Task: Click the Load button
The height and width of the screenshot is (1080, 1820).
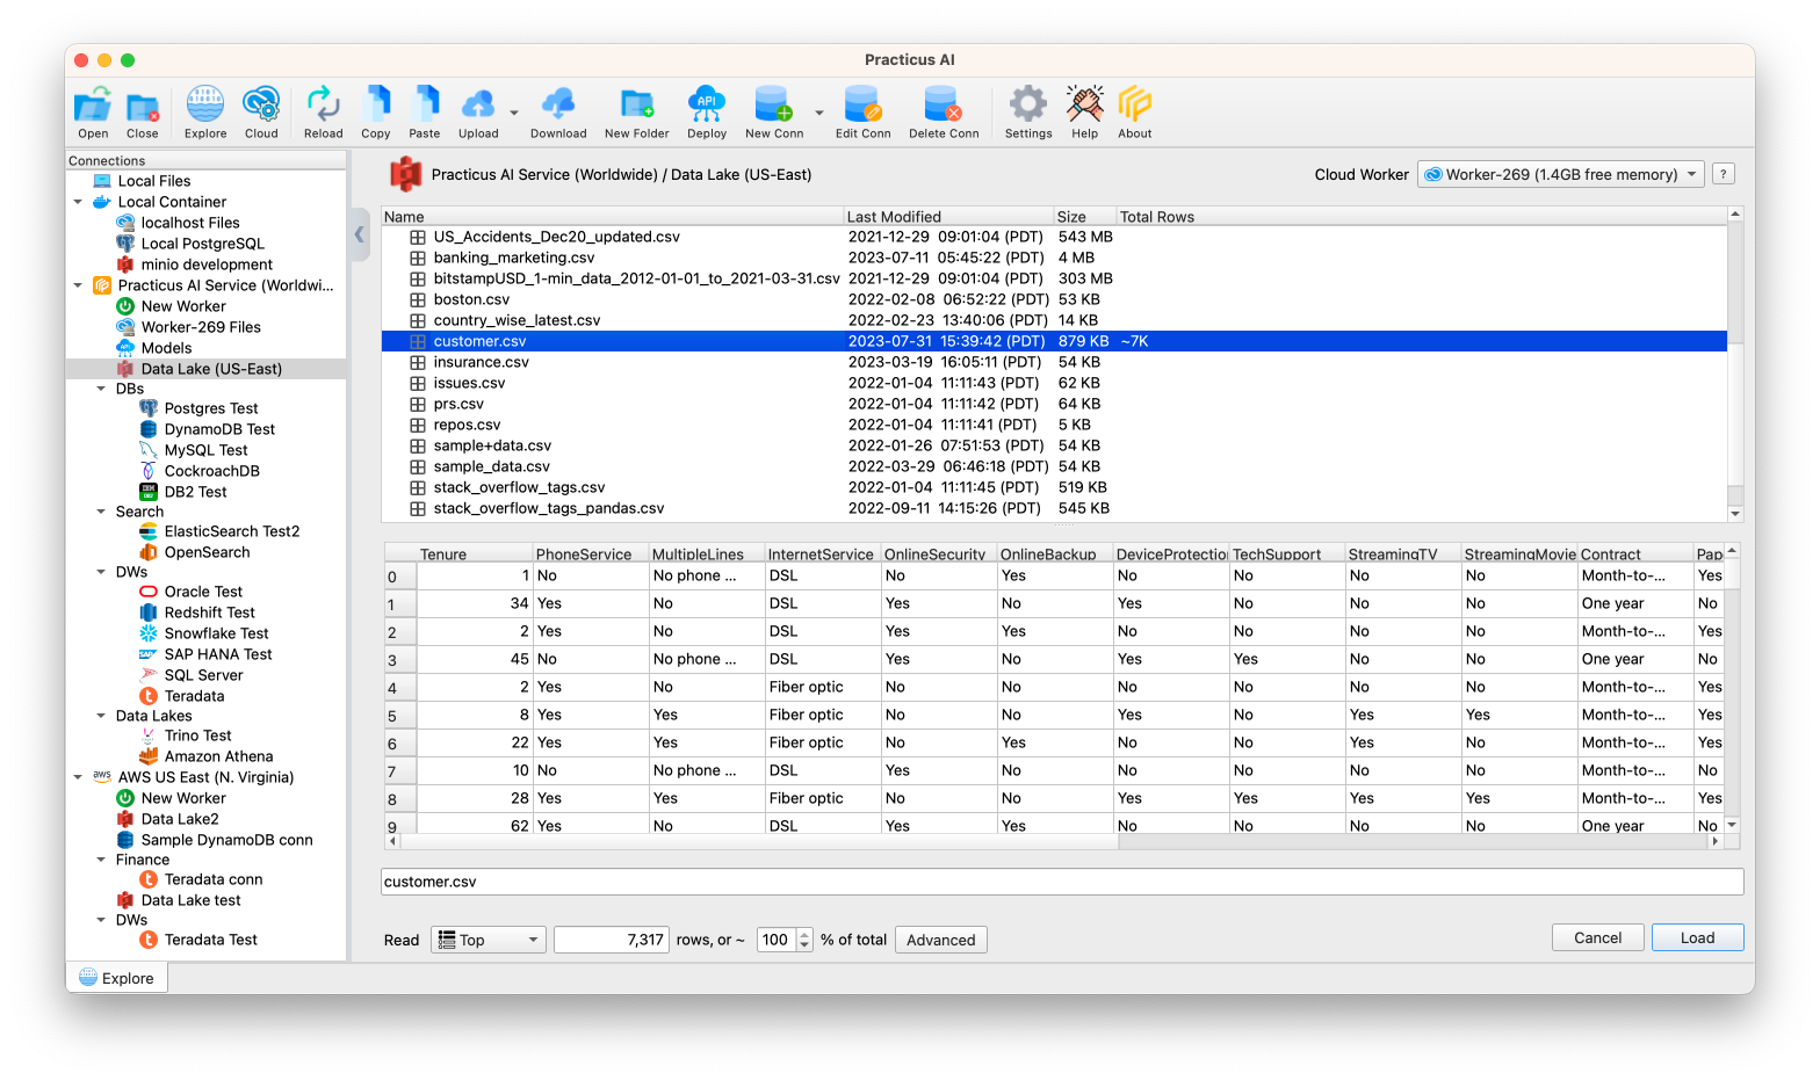Action: pyautogui.click(x=1696, y=938)
